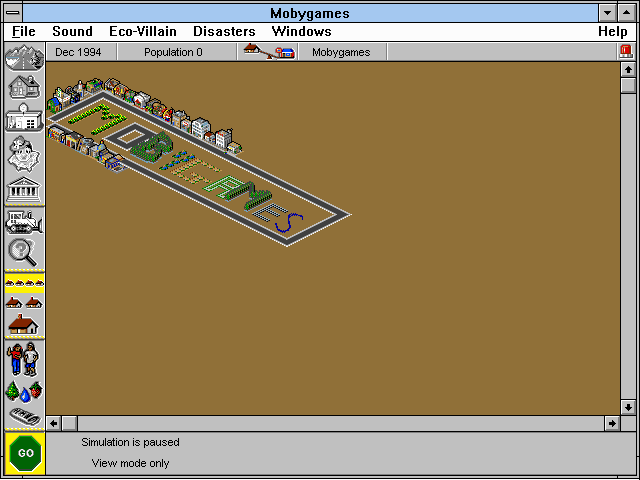640x480 pixels.
Task: Click the red alarm icon in status bar
Action: click(626, 52)
